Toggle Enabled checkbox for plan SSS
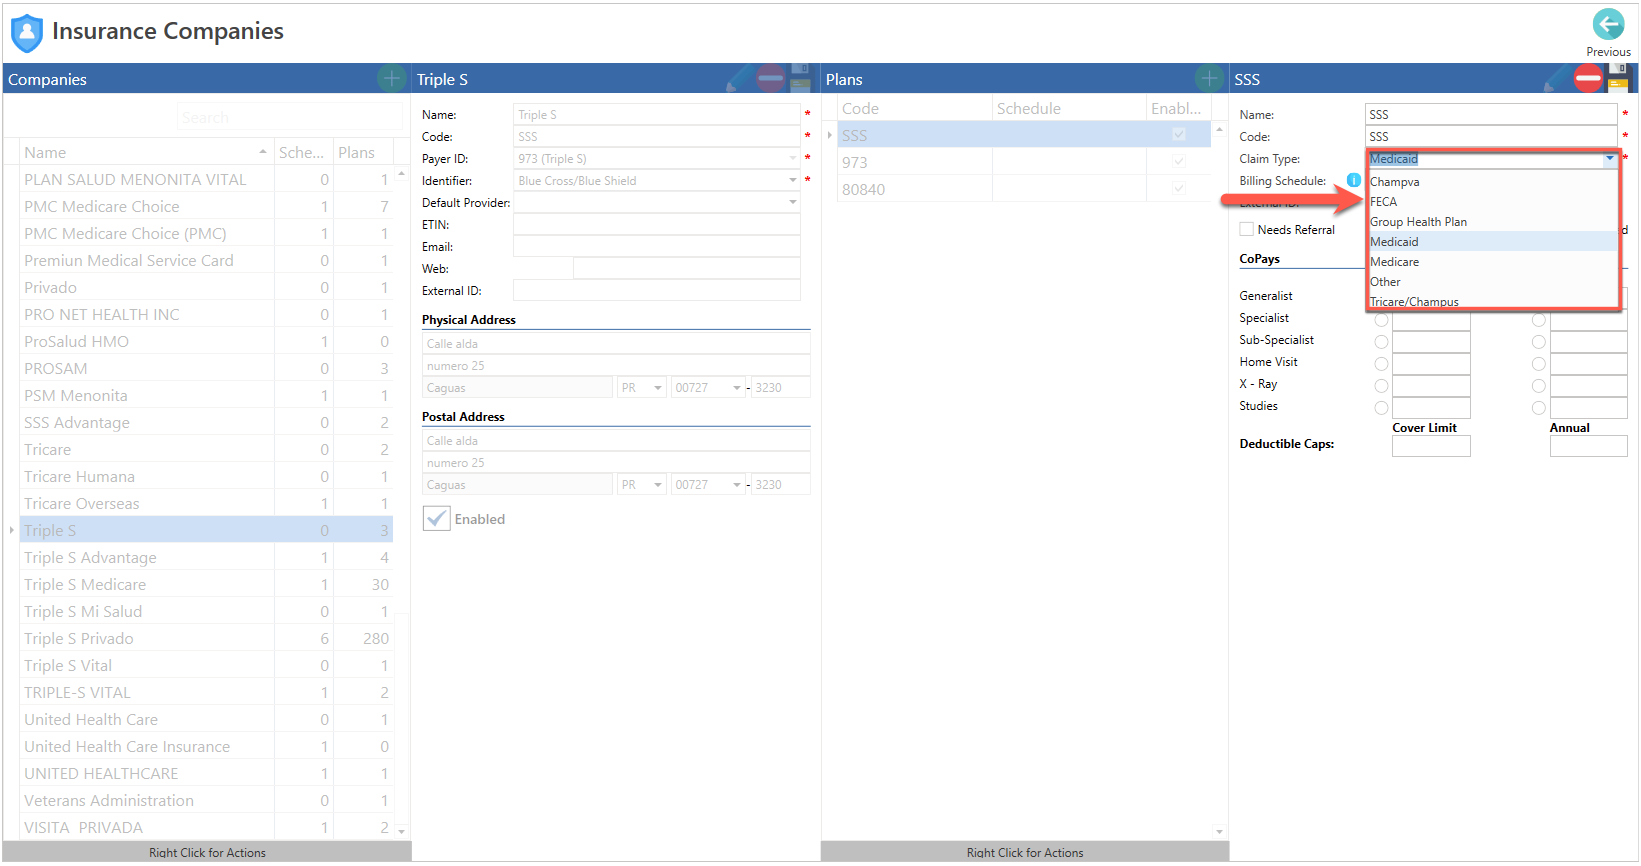The width and height of the screenshot is (1641, 866). click(x=1179, y=135)
